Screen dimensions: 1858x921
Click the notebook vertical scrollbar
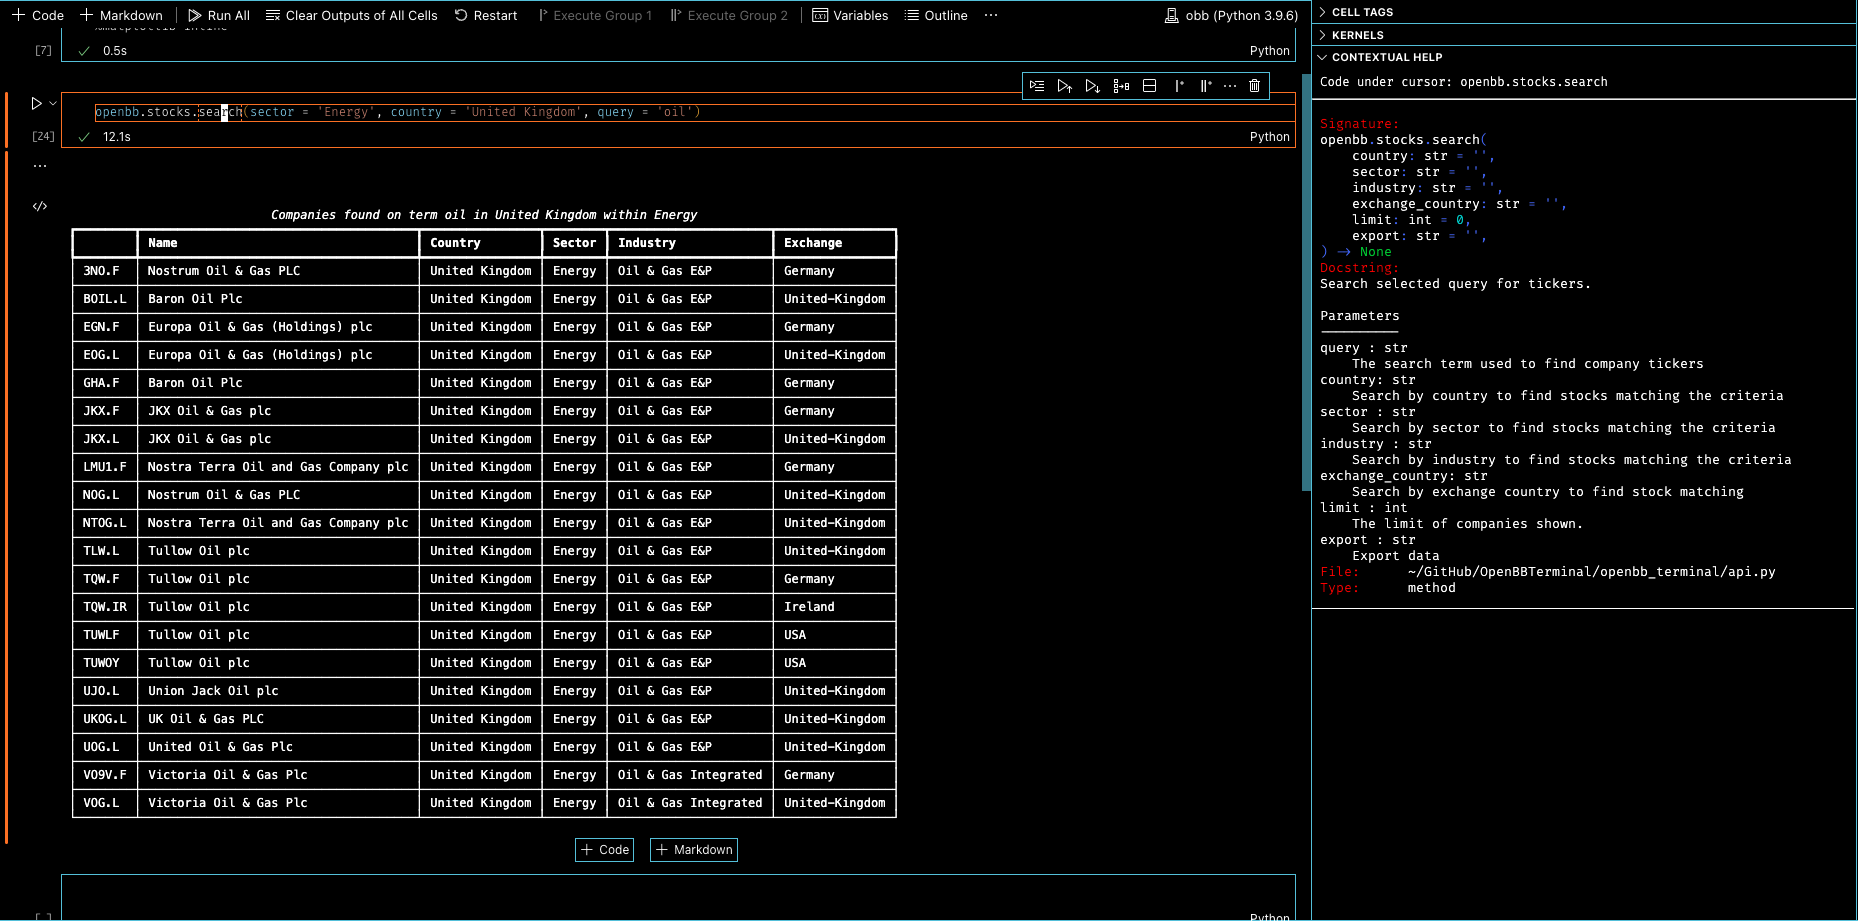1306,282
